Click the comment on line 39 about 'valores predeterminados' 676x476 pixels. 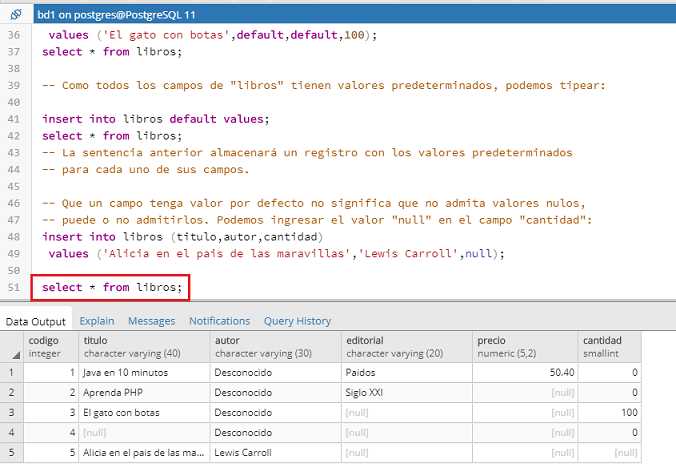pyautogui.click(x=324, y=85)
